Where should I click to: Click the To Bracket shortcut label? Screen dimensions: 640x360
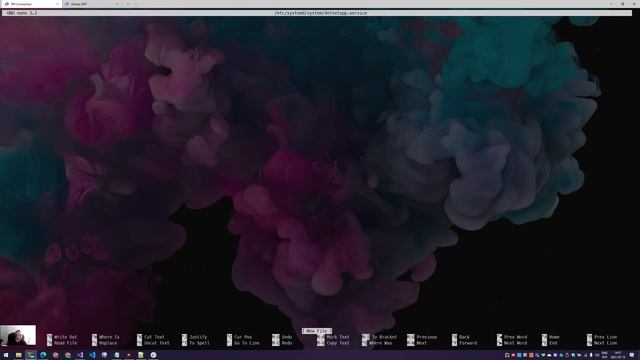(x=384, y=337)
